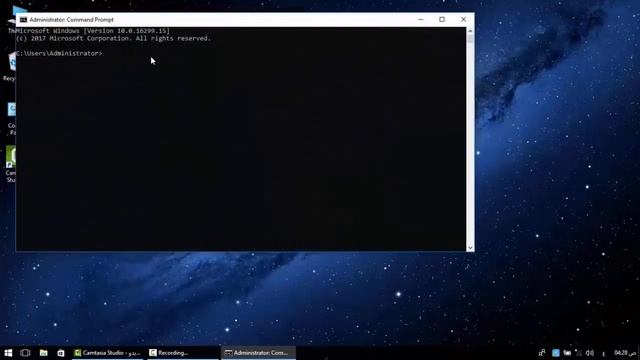Maximize the Command Prompt window

[442, 20]
